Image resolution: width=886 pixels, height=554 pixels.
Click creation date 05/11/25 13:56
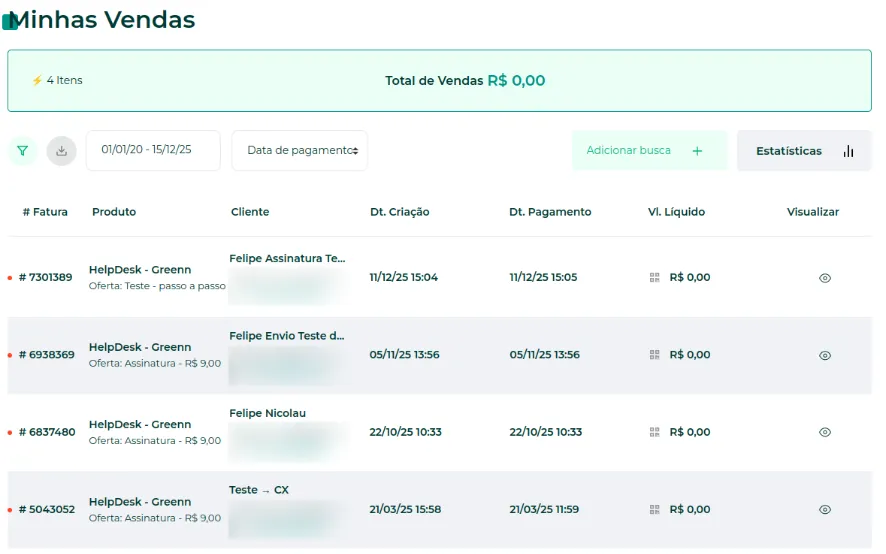(405, 355)
